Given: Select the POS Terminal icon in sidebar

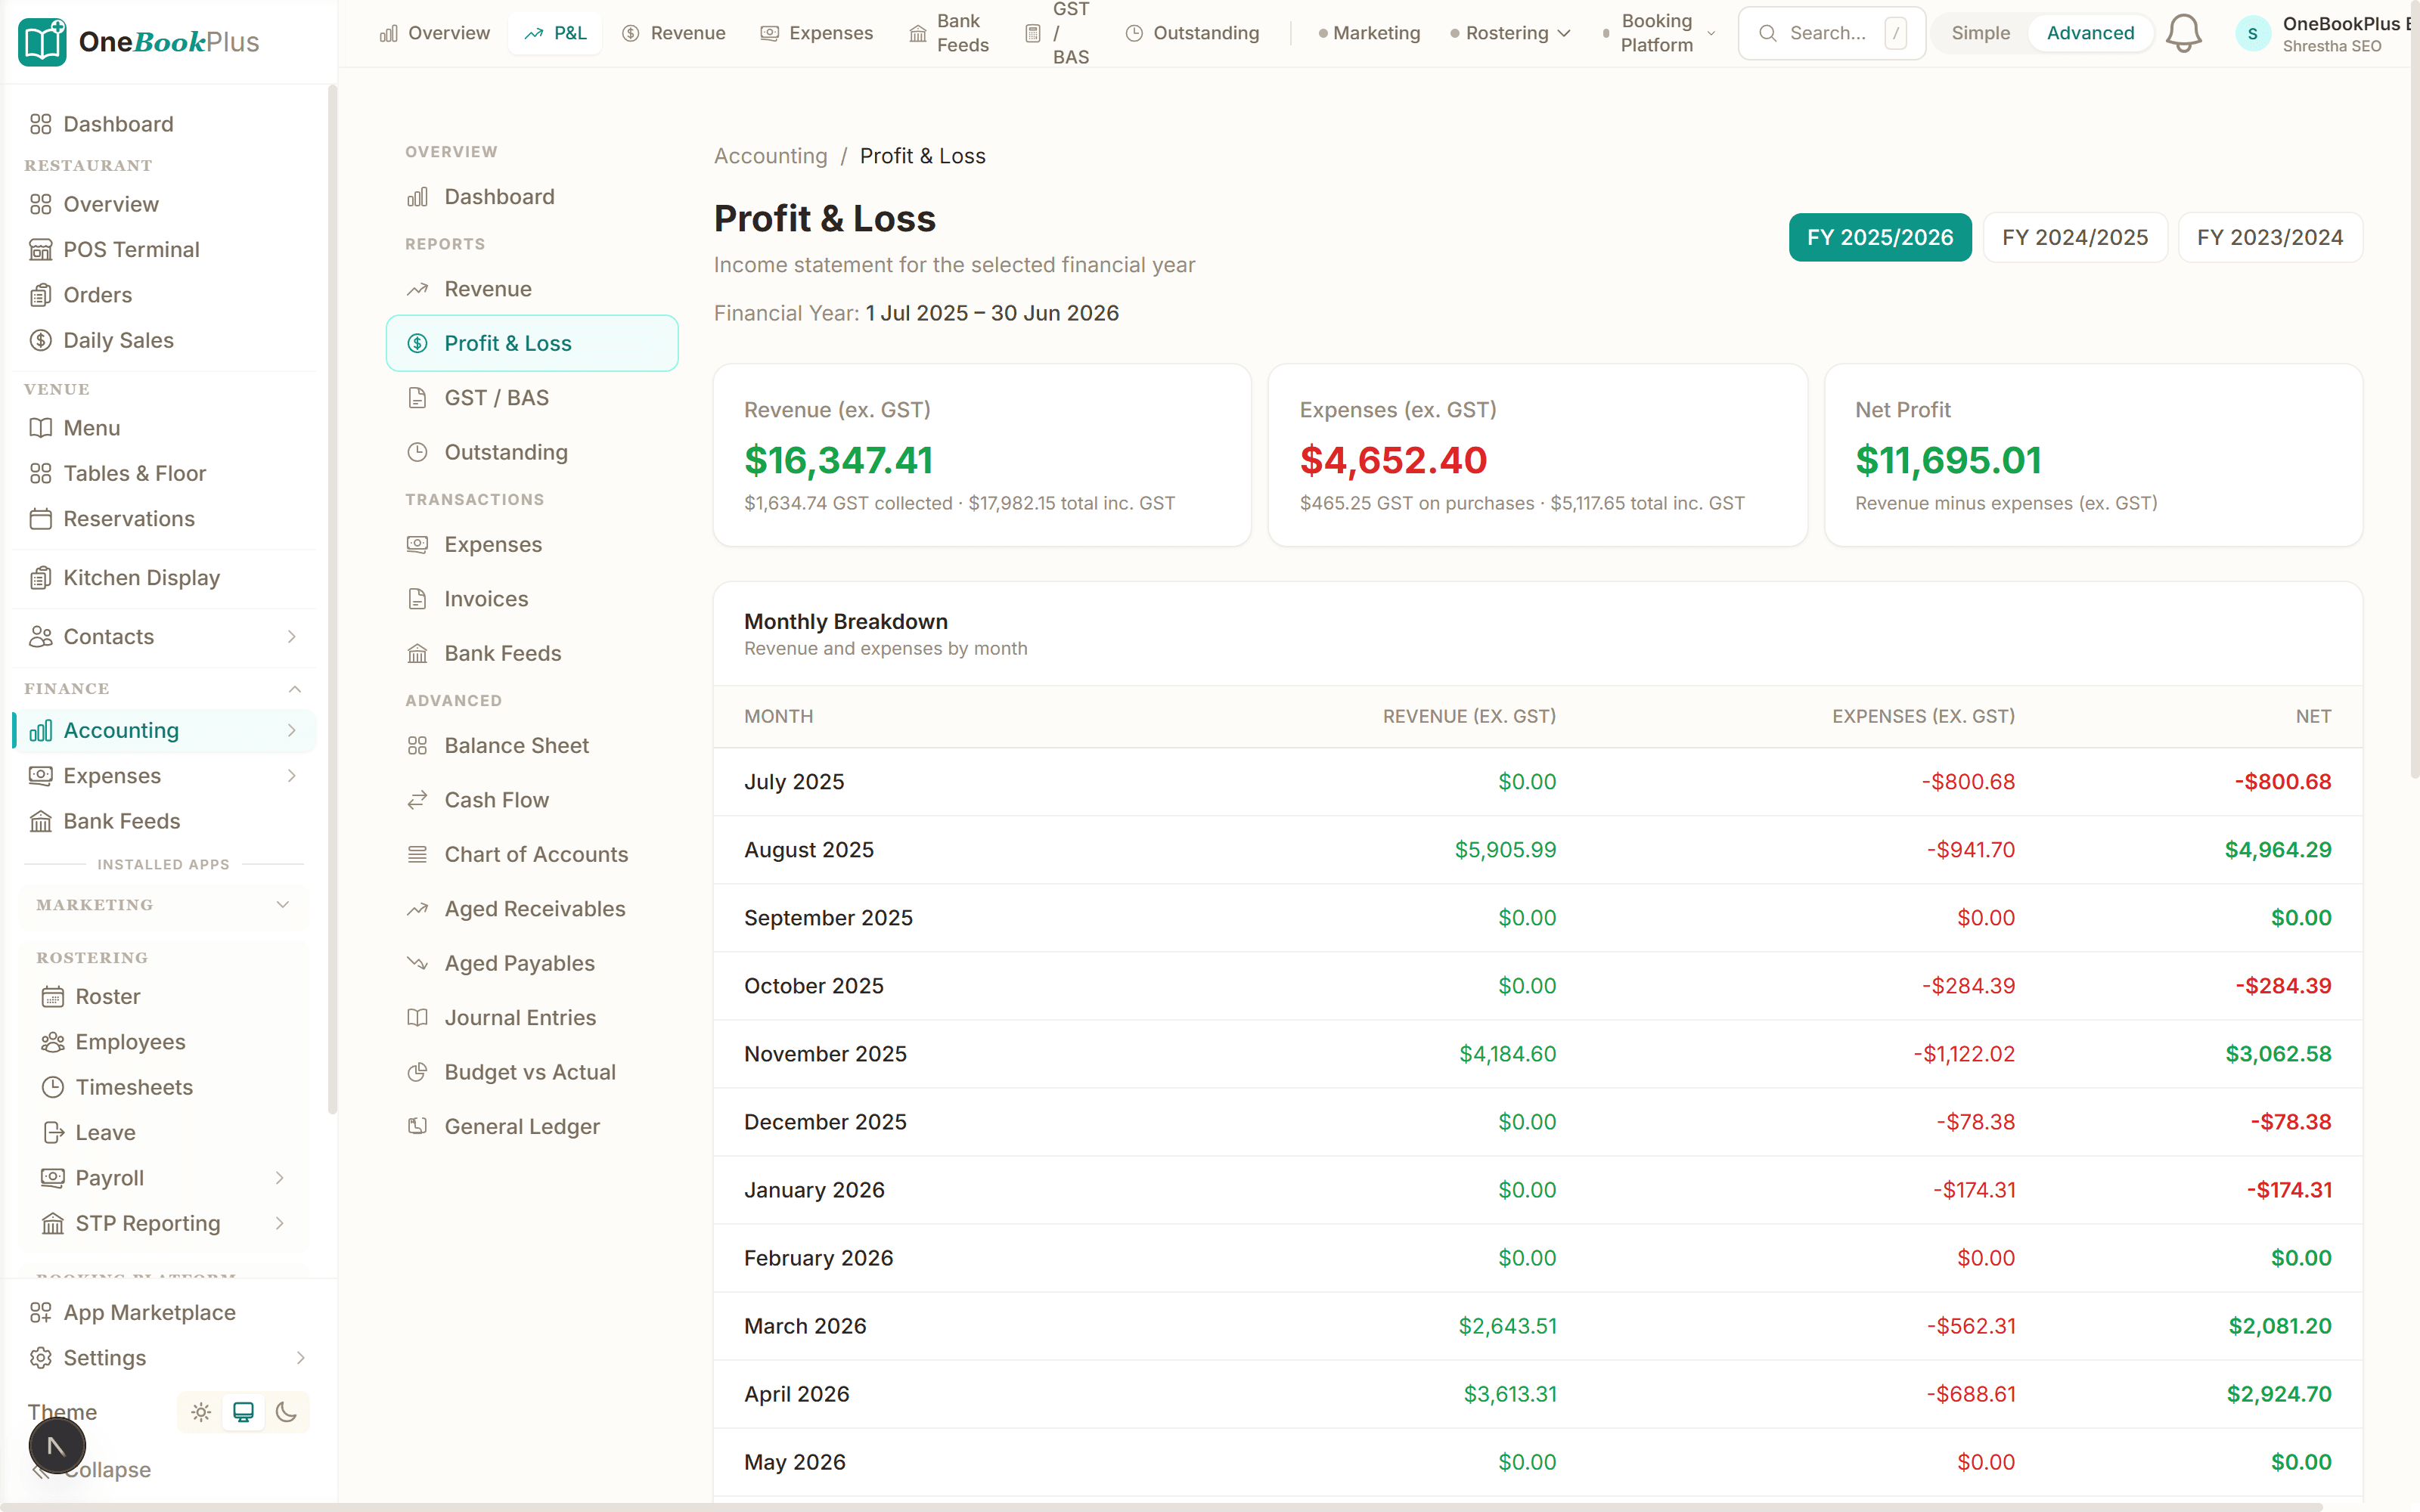Looking at the screenshot, I should tap(40, 249).
